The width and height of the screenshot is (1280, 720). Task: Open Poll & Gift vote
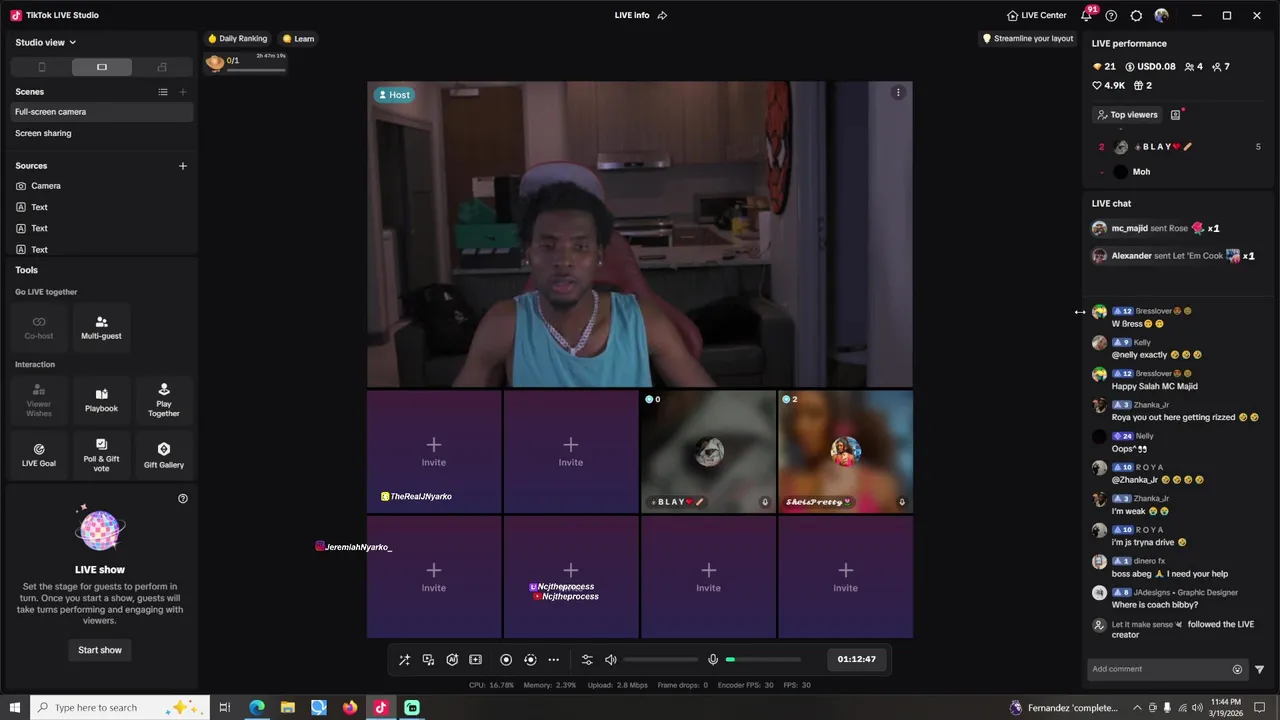101,455
